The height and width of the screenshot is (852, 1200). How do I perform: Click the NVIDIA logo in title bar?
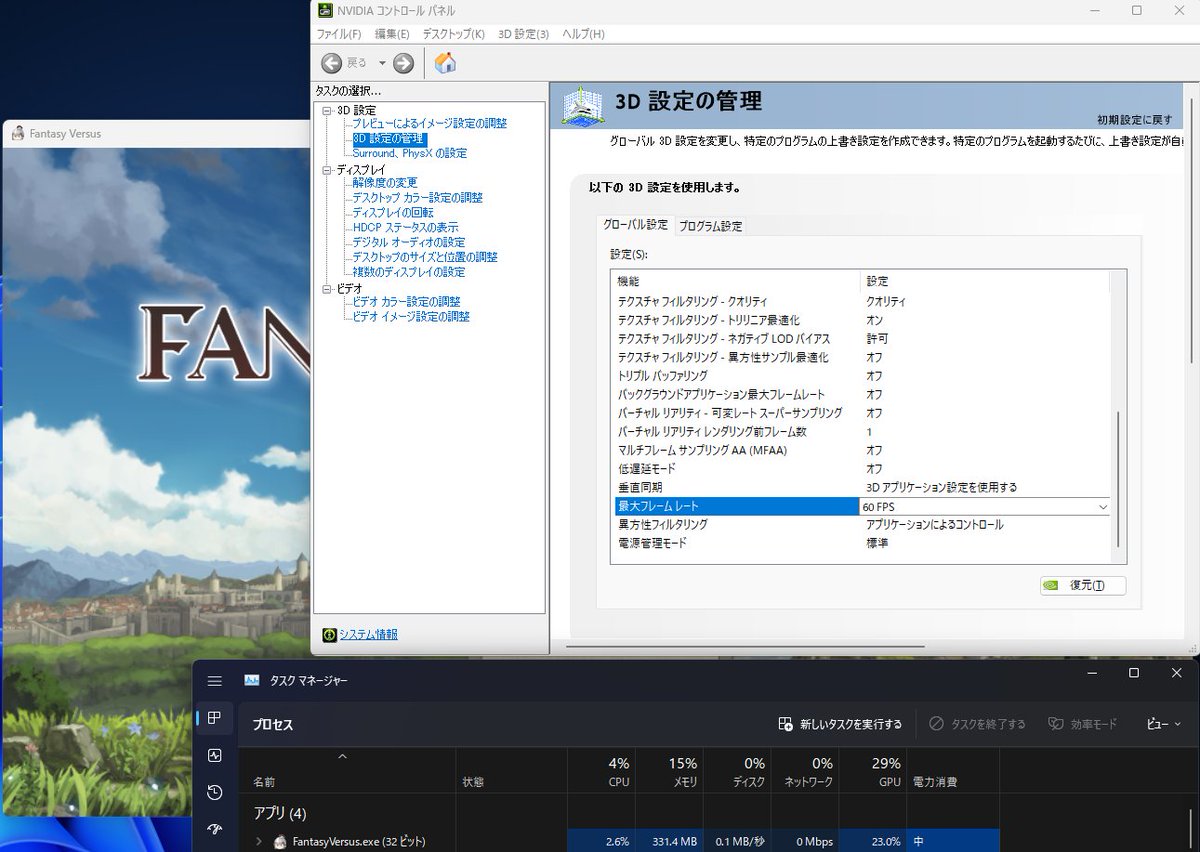[x=325, y=10]
